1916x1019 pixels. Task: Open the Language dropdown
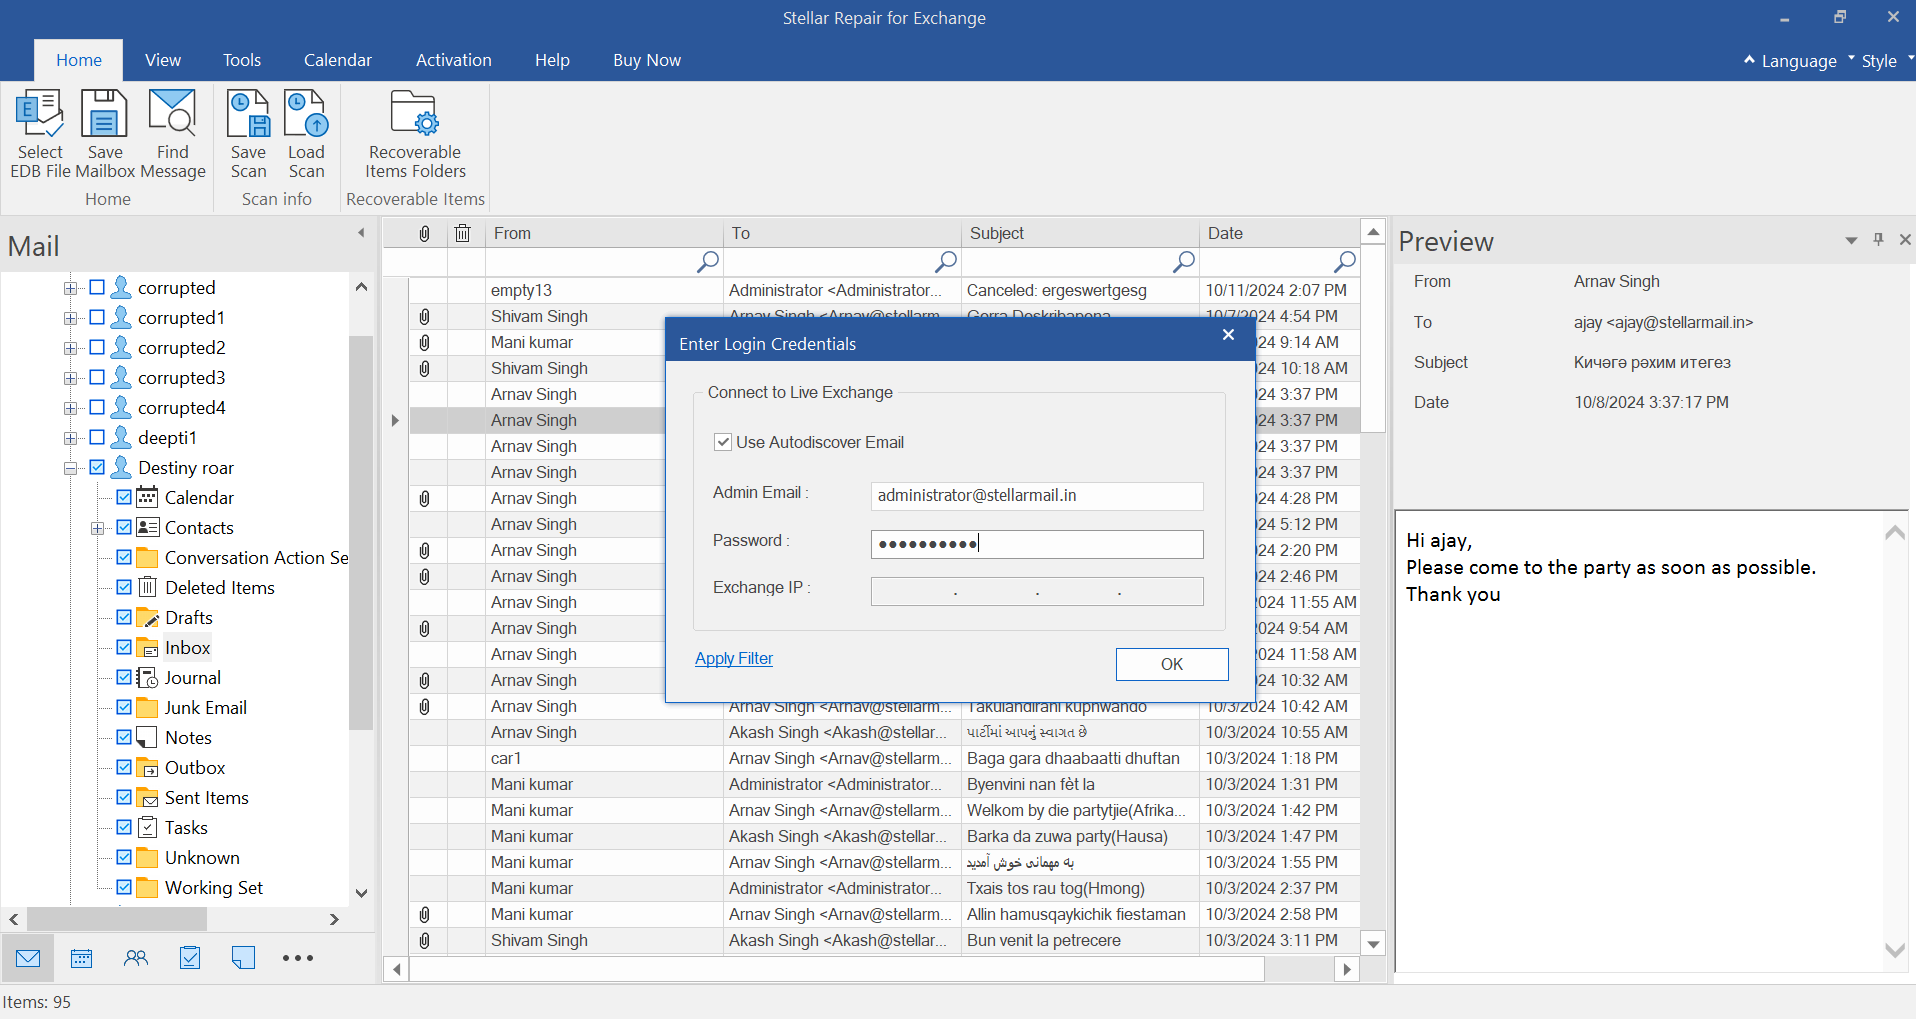(1798, 61)
